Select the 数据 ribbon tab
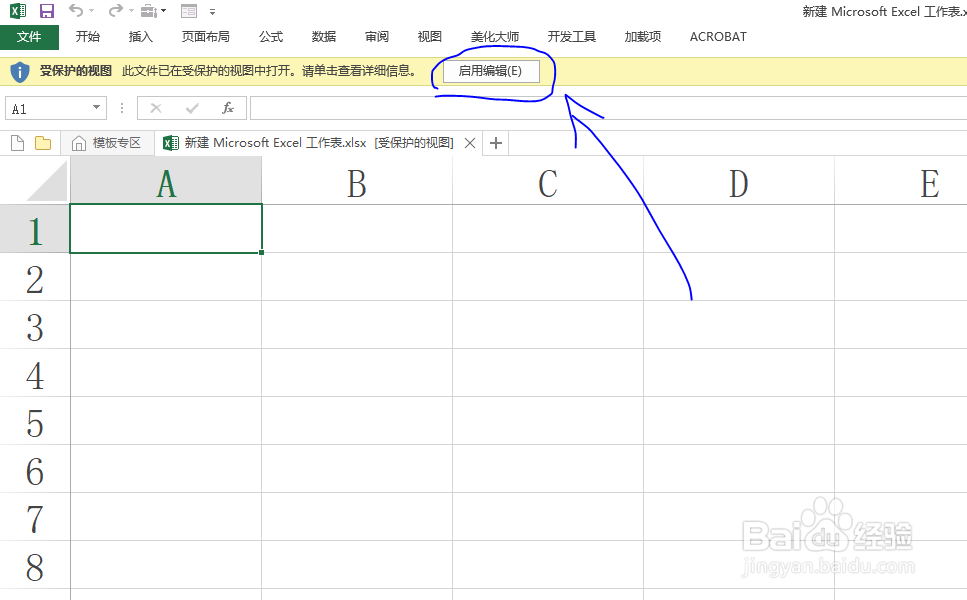This screenshot has width=967, height=600. click(324, 37)
